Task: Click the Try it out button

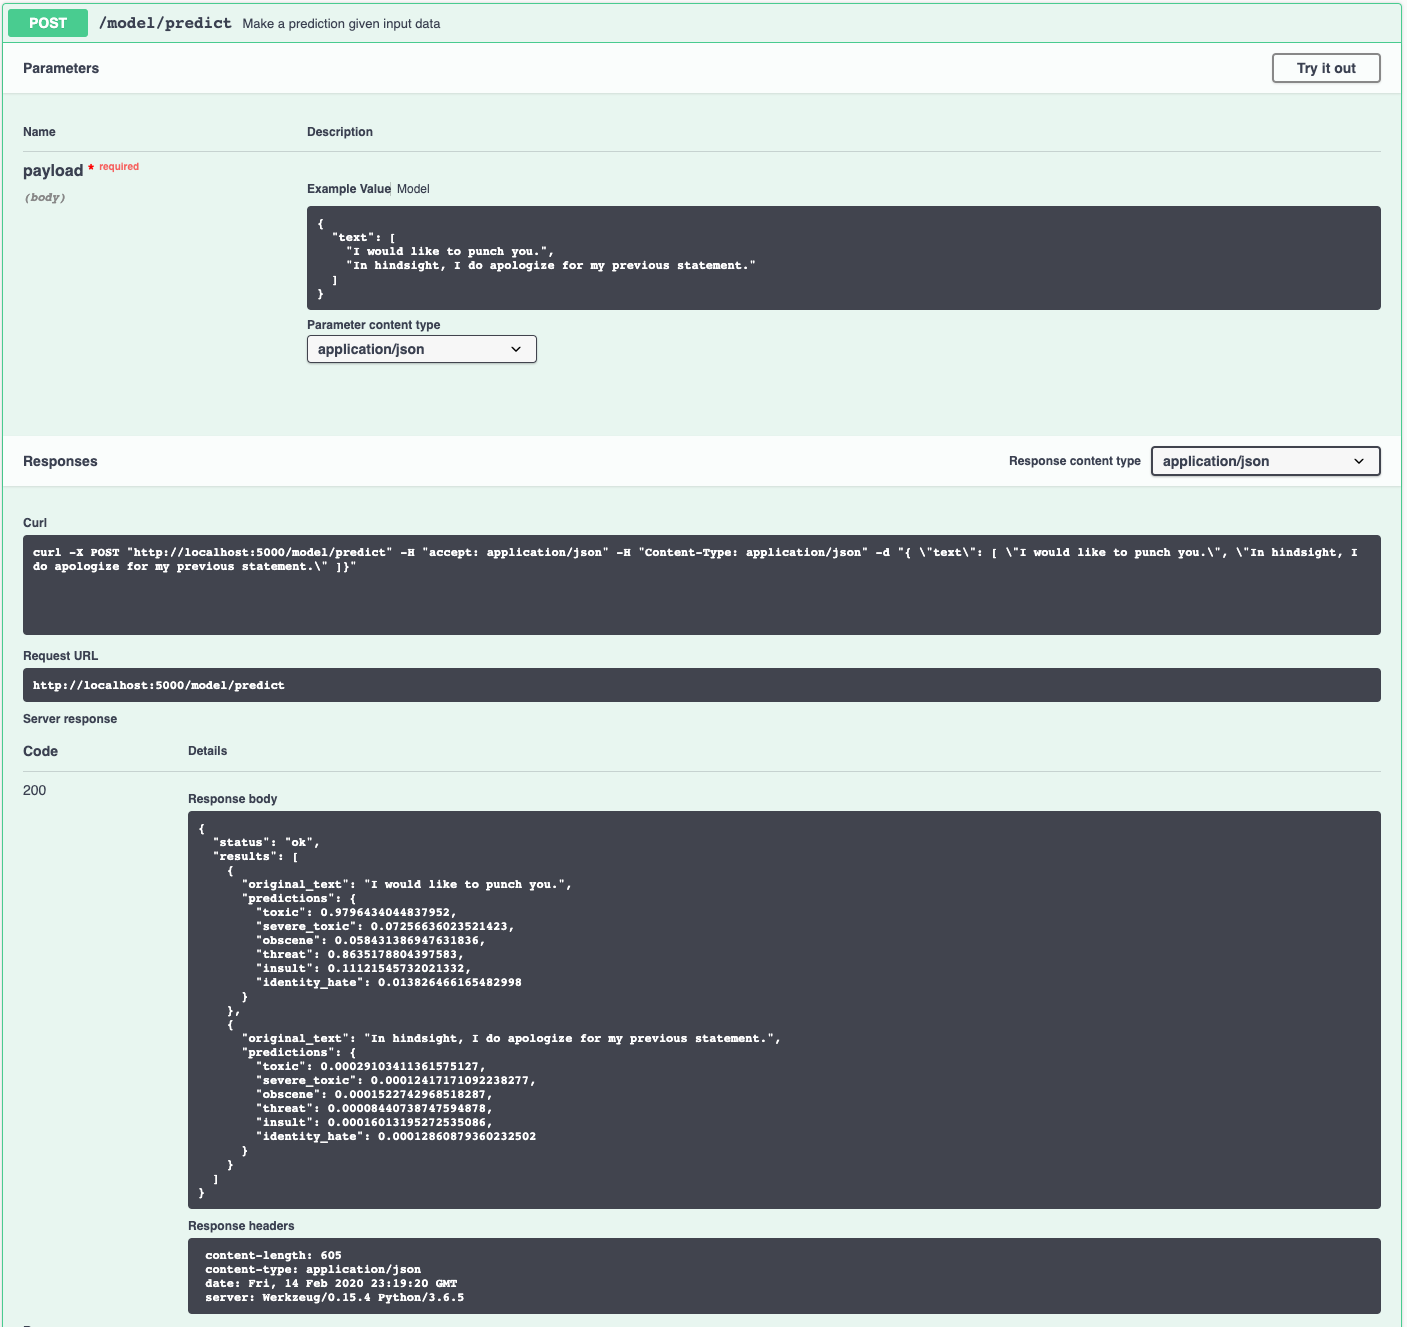Action: (1326, 68)
